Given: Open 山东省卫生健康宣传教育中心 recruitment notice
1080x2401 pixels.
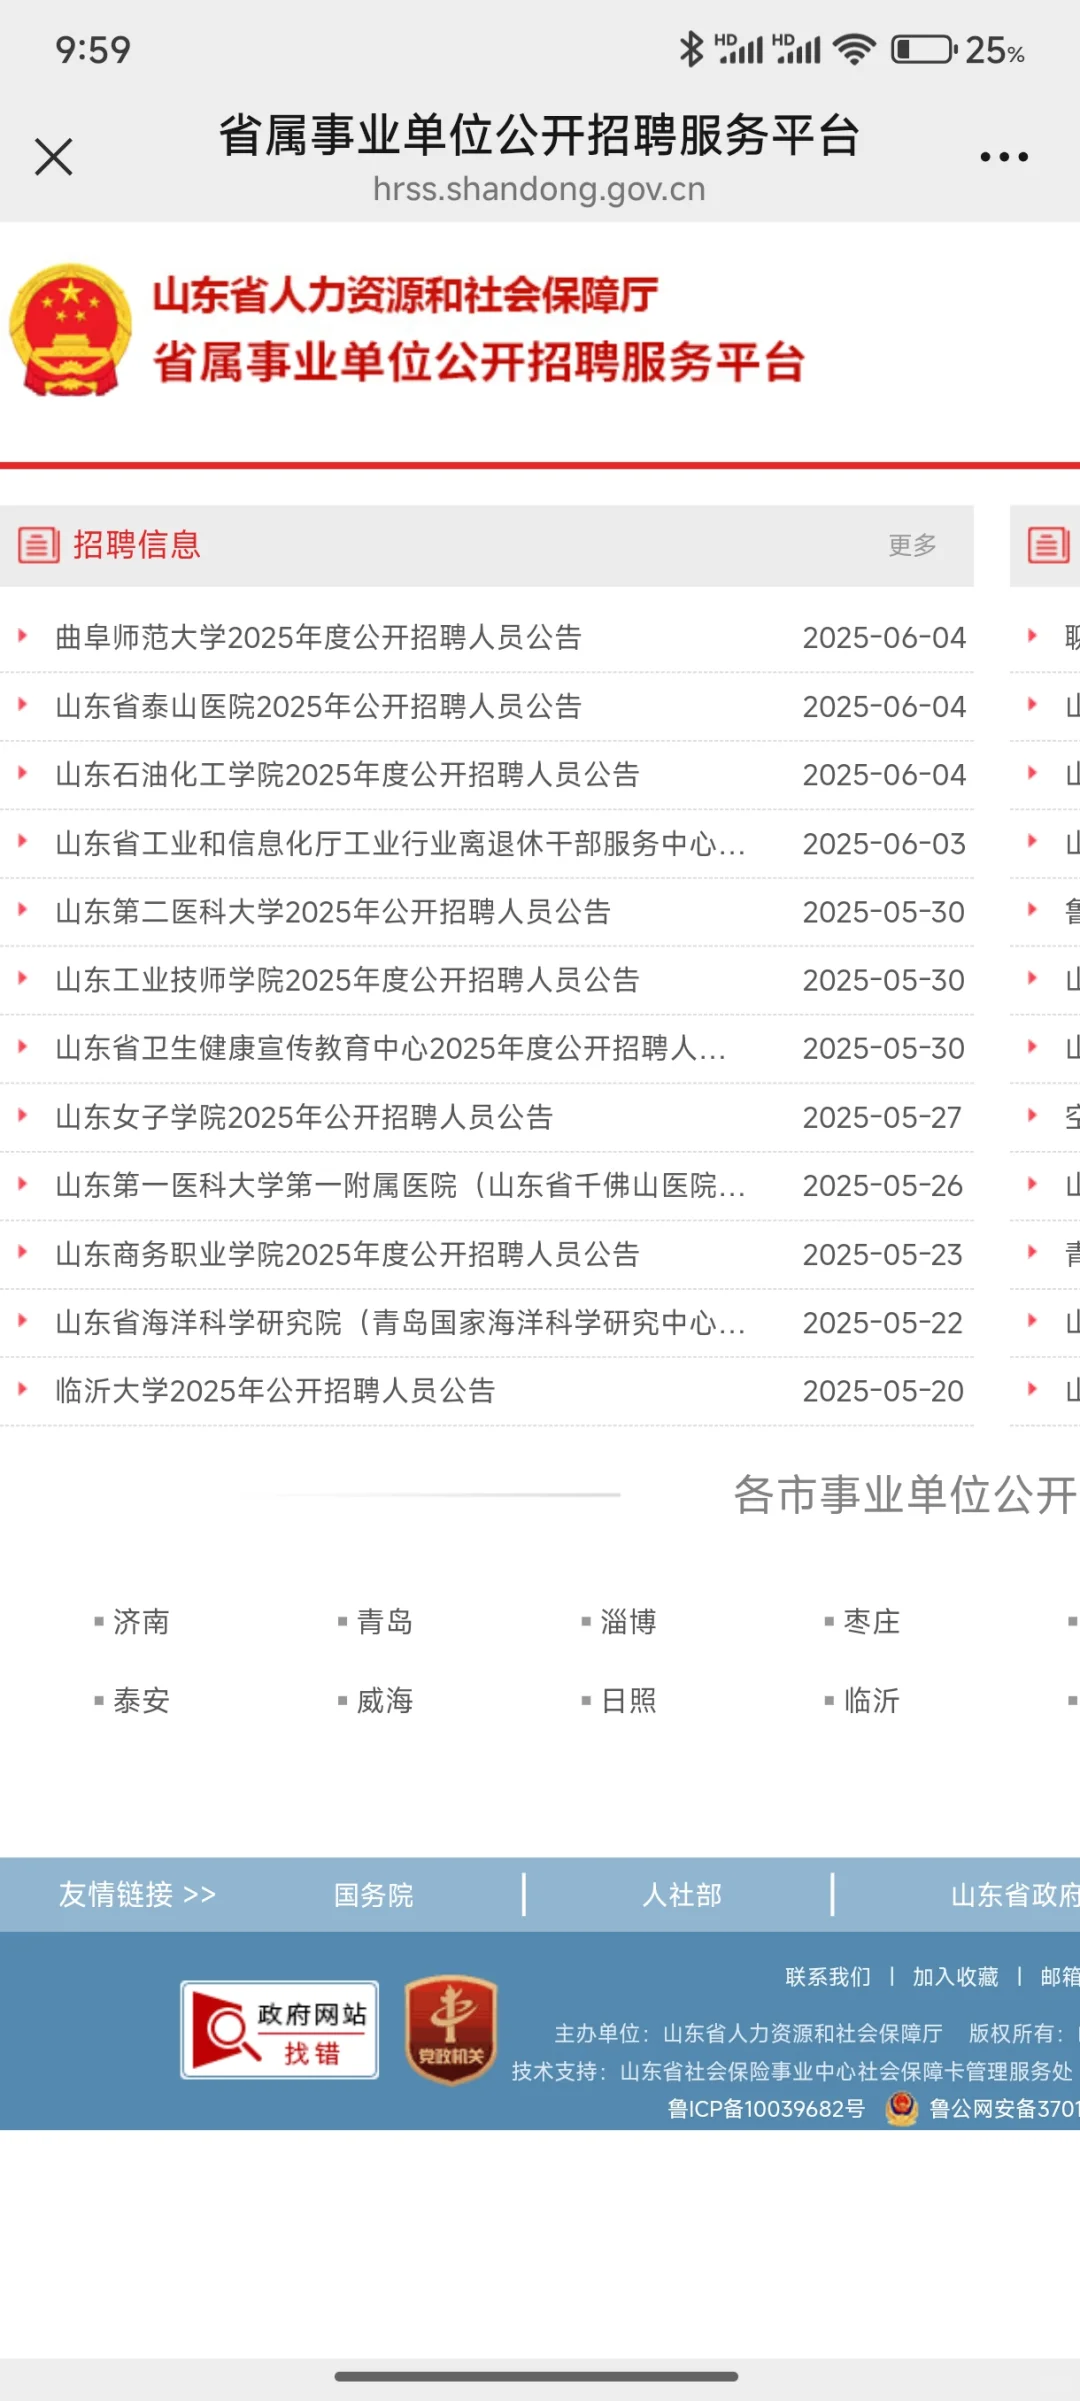Looking at the screenshot, I should click(x=390, y=1048).
